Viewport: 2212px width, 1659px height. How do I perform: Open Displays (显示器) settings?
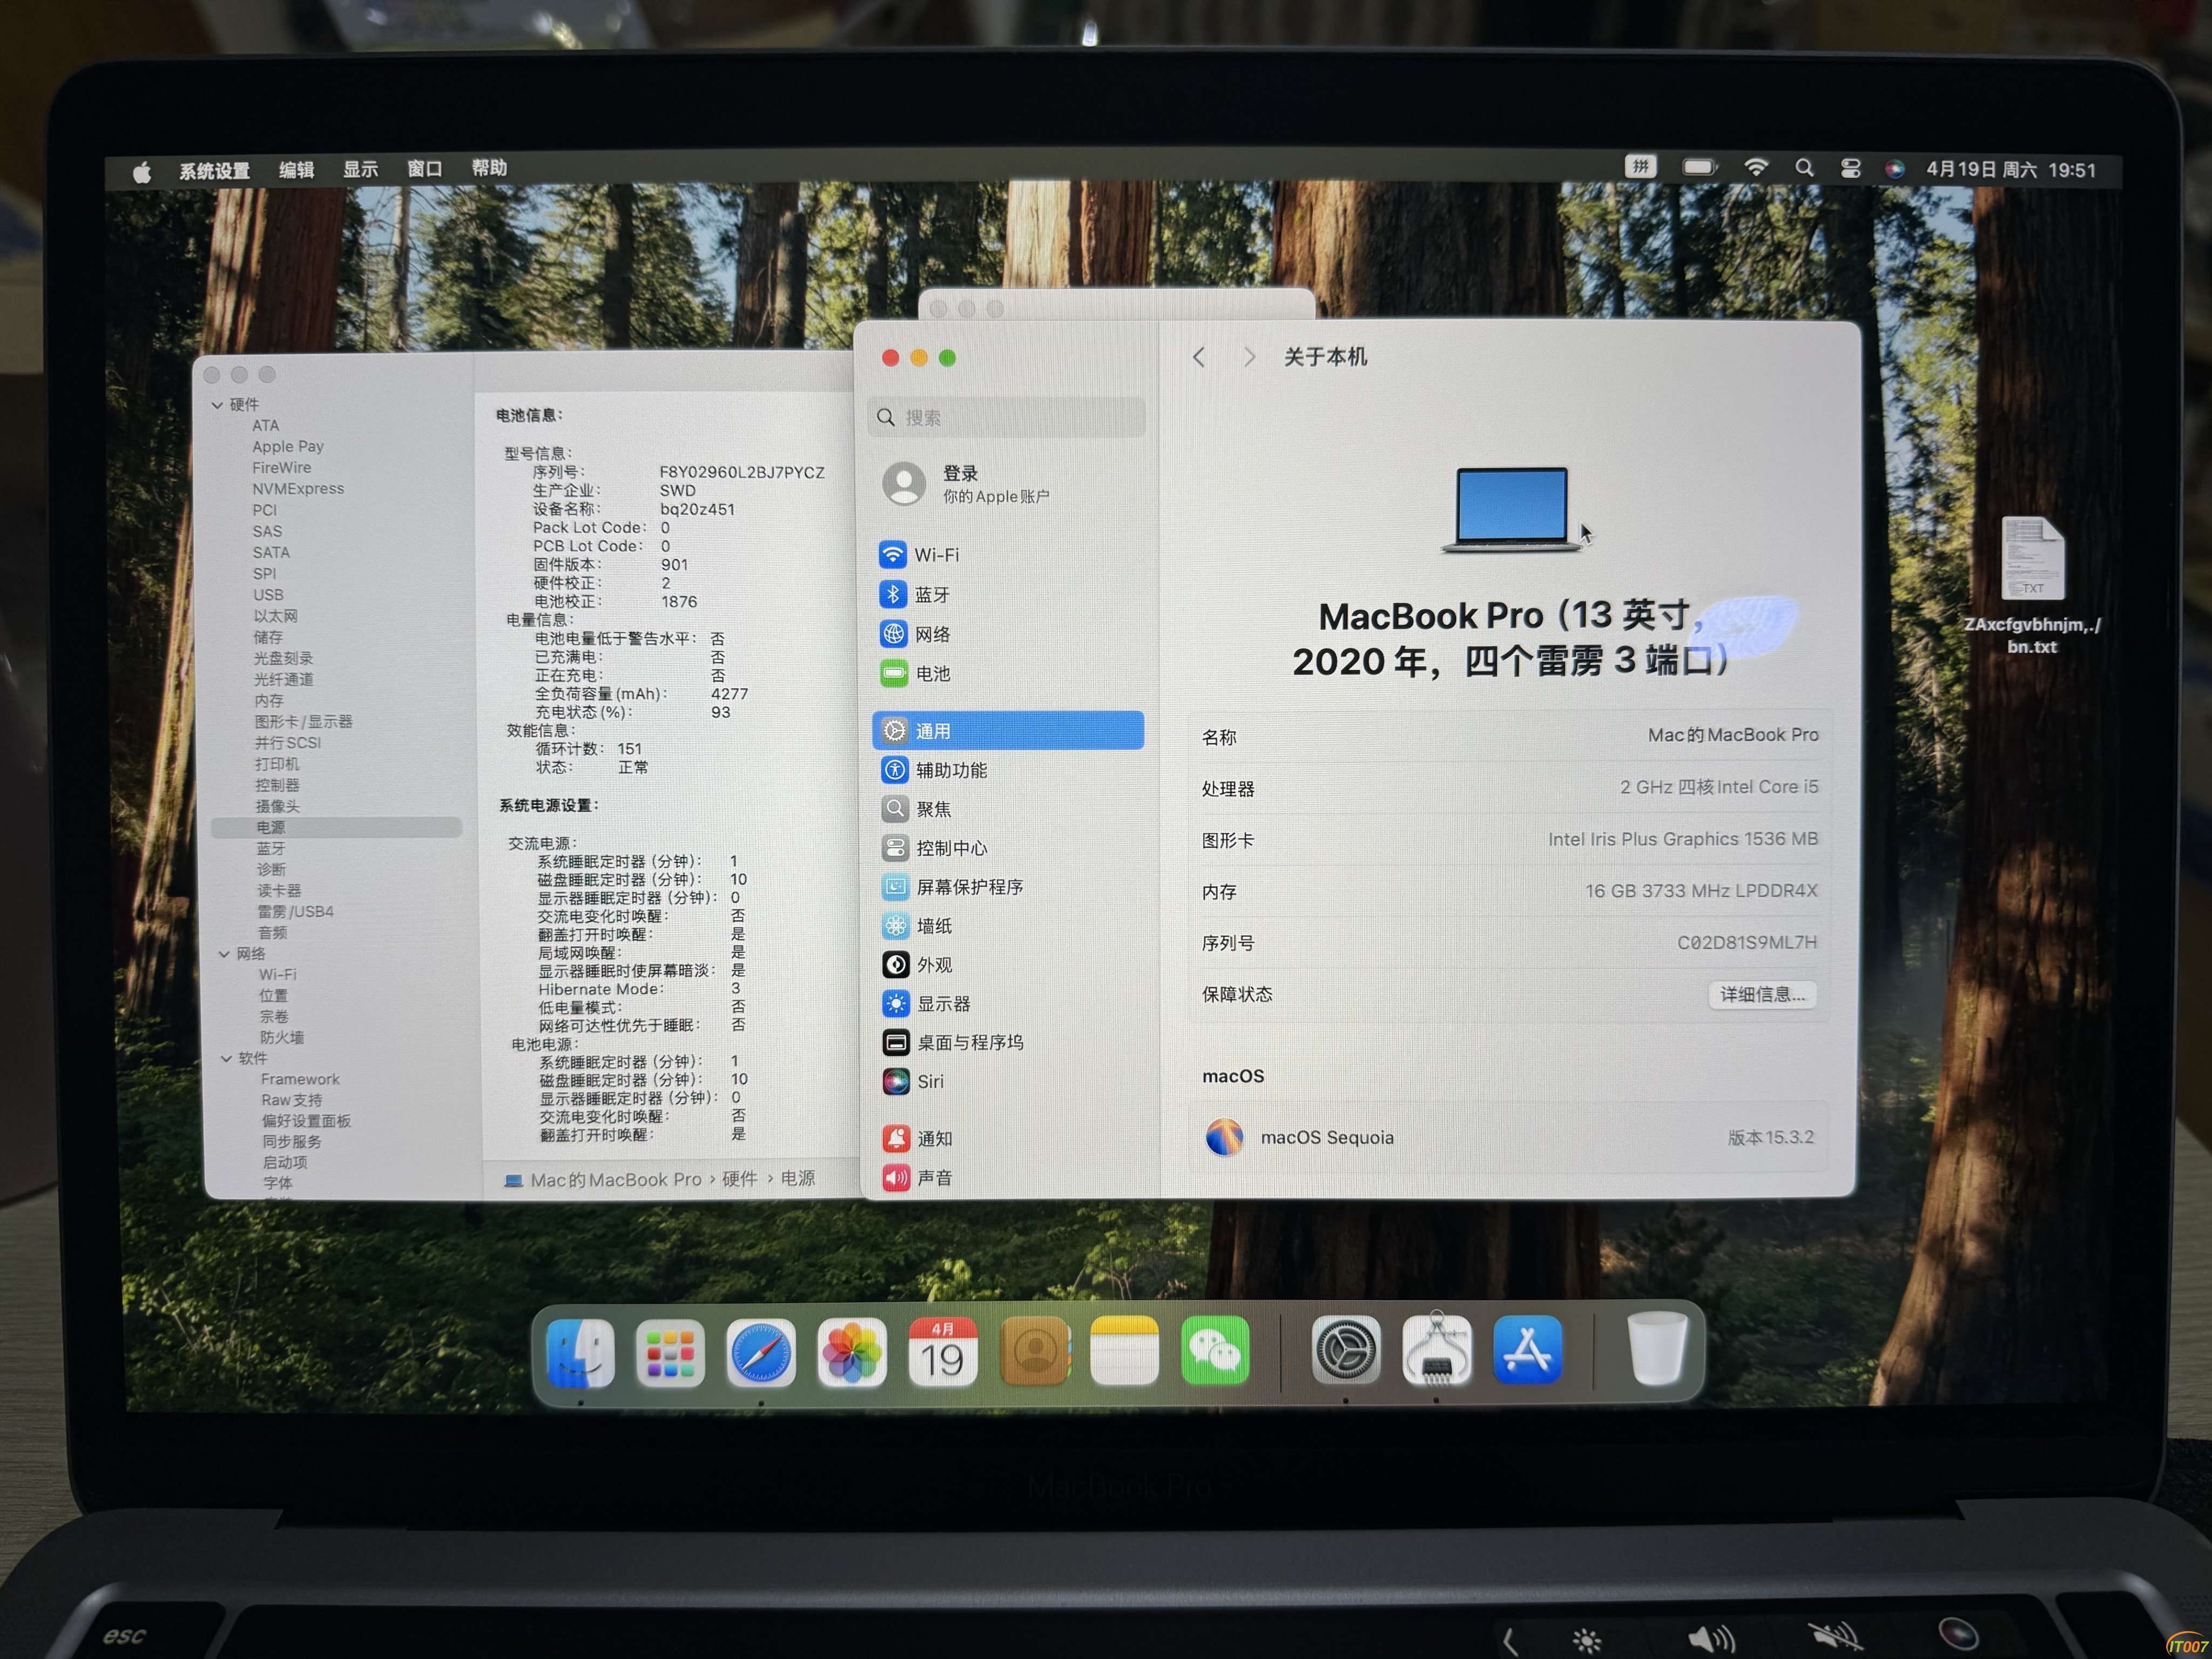(1008, 1004)
